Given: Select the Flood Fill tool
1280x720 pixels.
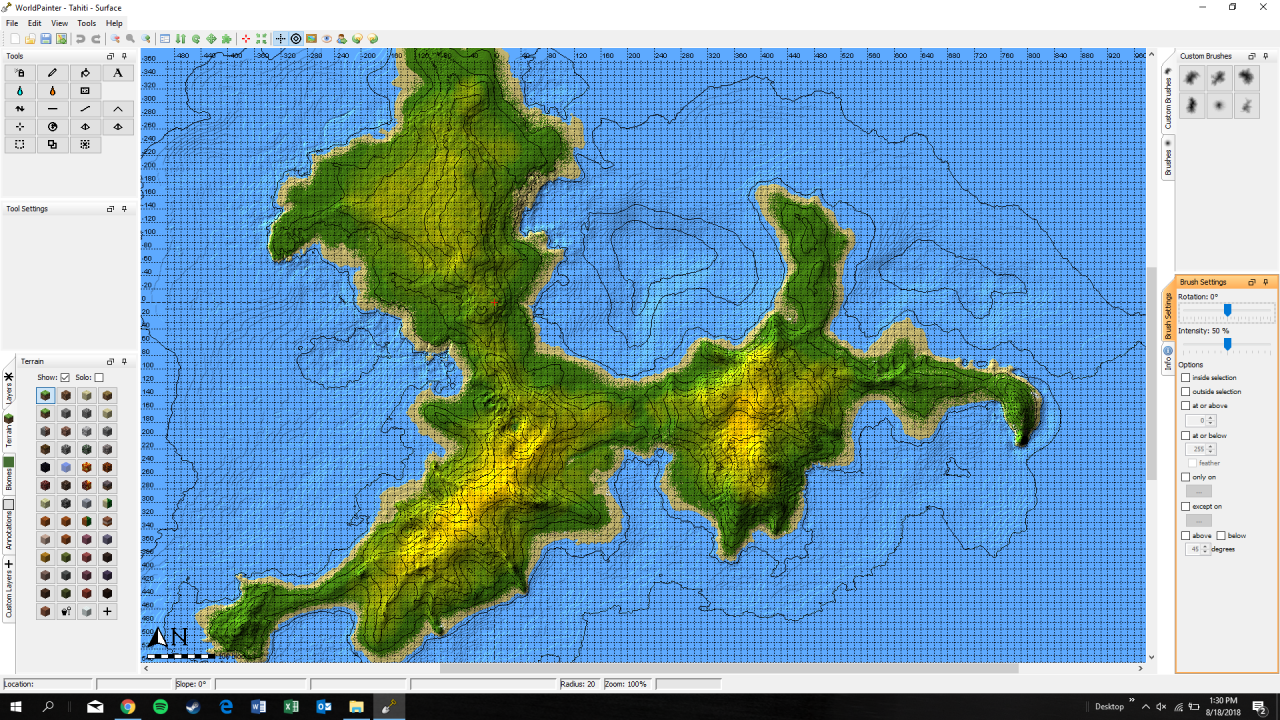Looking at the screenshot, I should [84, 72].
